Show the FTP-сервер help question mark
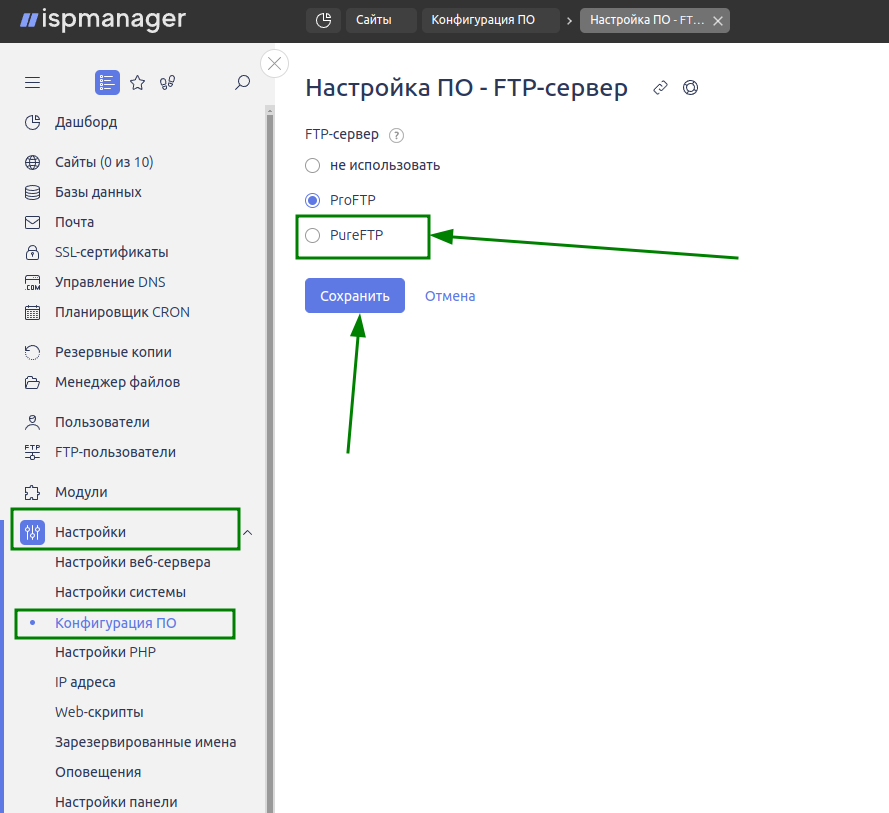889x813 pixels. click(x=396, y=136)
